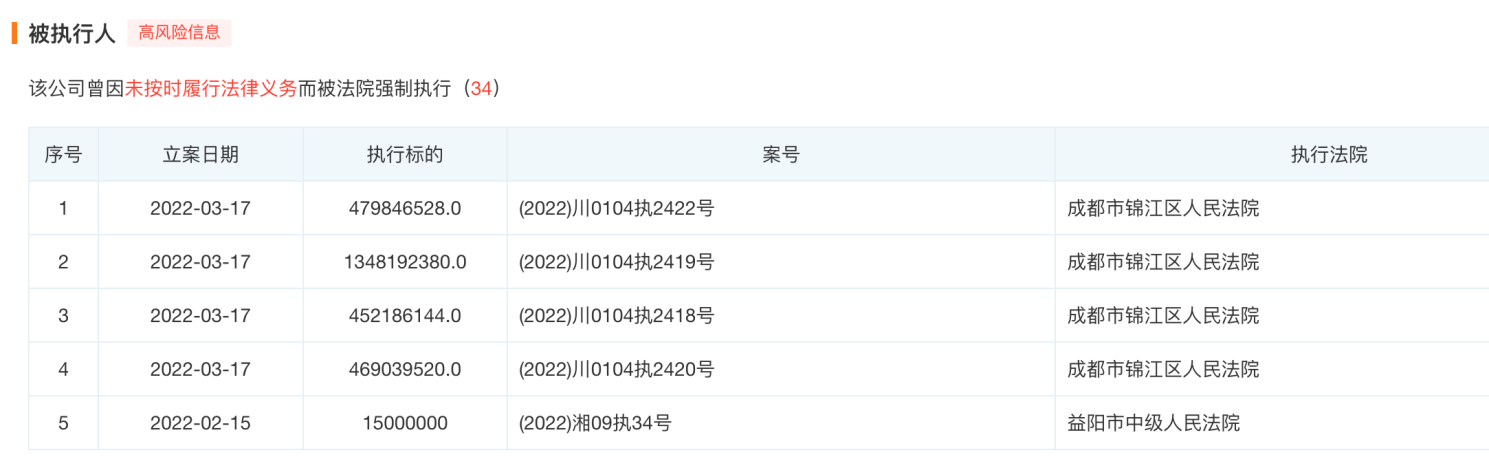Click the amount 452186144.0 in row 3
The width and height of the screenshot is (1489, 457).
405,316
